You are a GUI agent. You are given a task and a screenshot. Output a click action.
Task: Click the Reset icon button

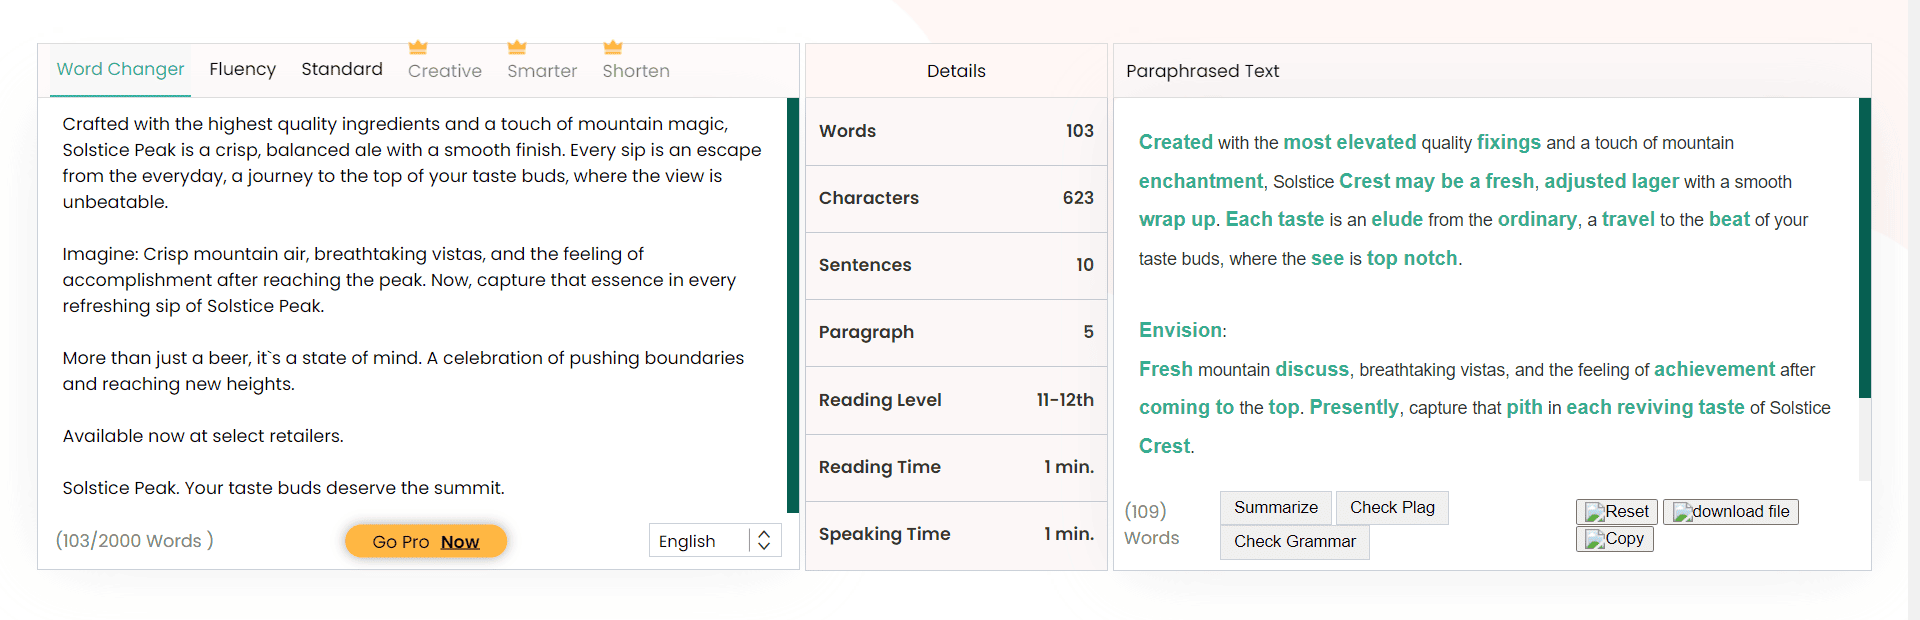[1616, 512]
